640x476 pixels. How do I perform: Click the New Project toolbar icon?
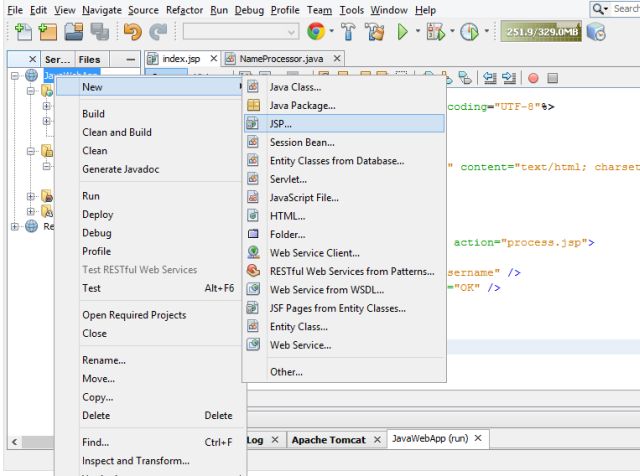click(x=48, y=32)
